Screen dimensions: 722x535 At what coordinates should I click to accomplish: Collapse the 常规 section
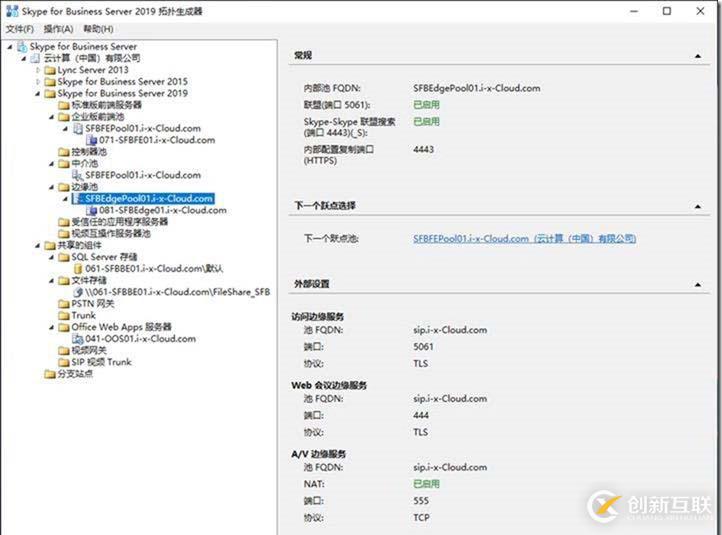click(x=698, y=56)
